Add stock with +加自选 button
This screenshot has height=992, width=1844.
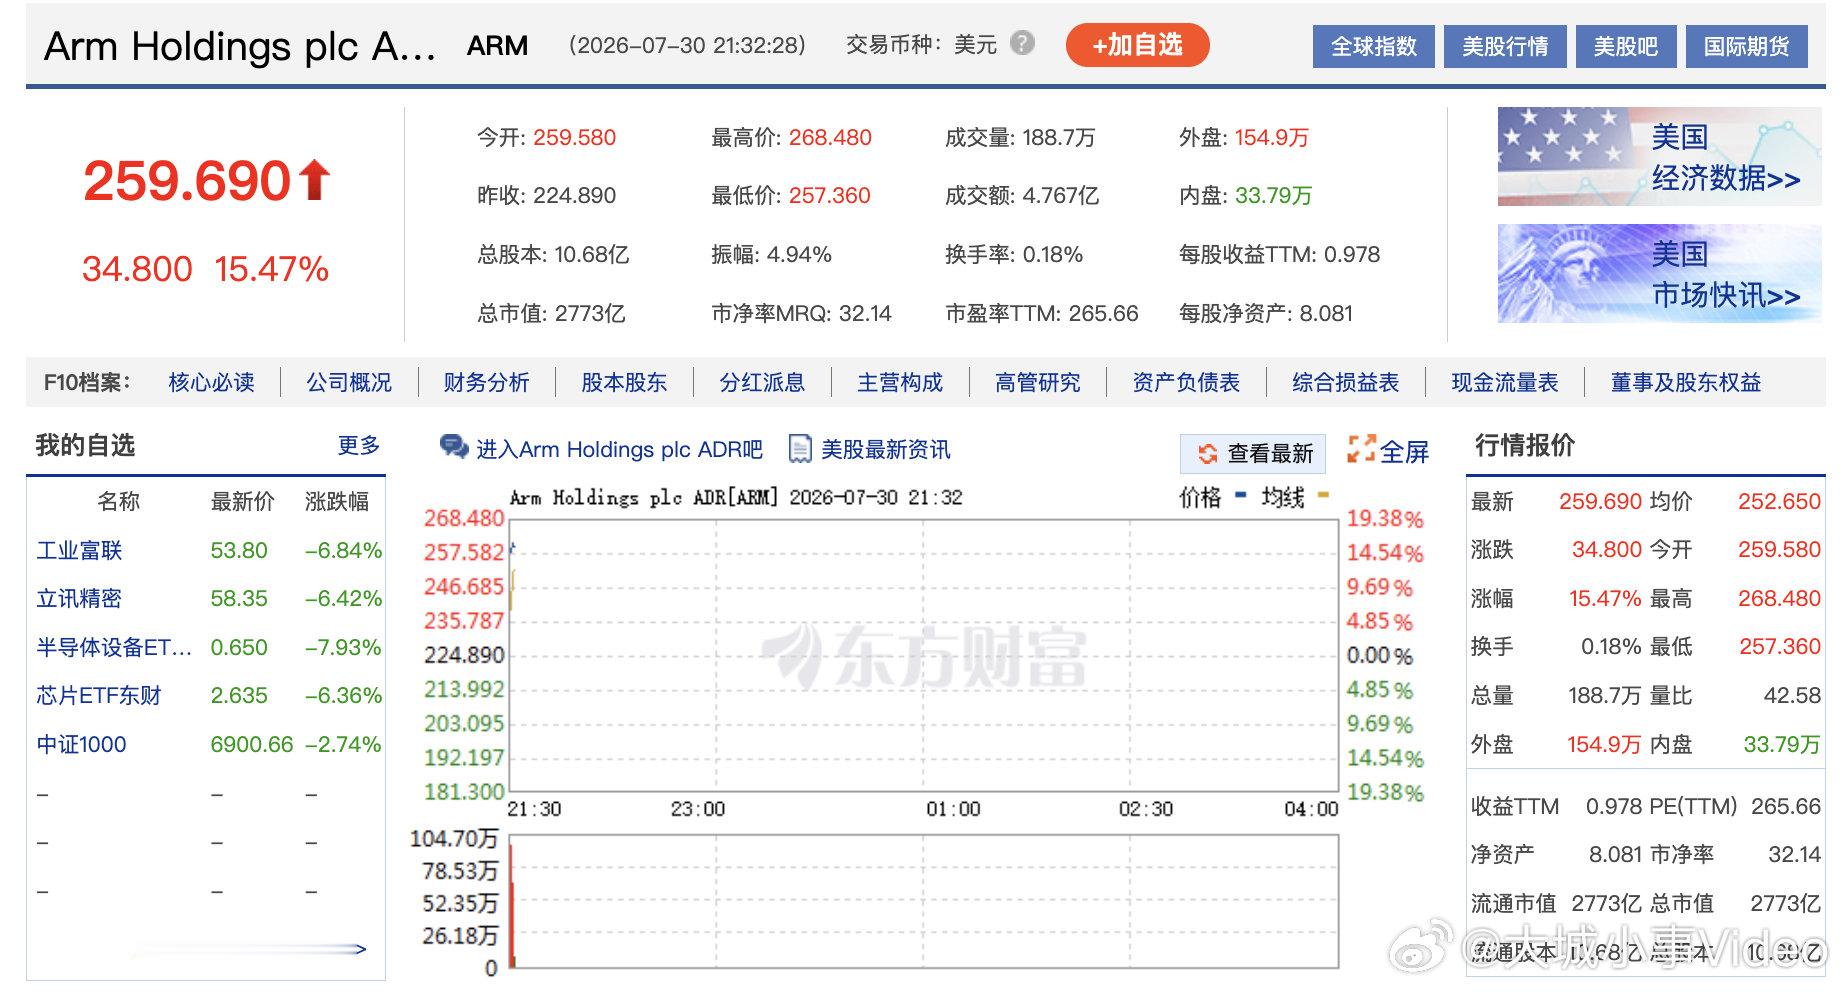pyautogui.click(x=1137, y=45)
